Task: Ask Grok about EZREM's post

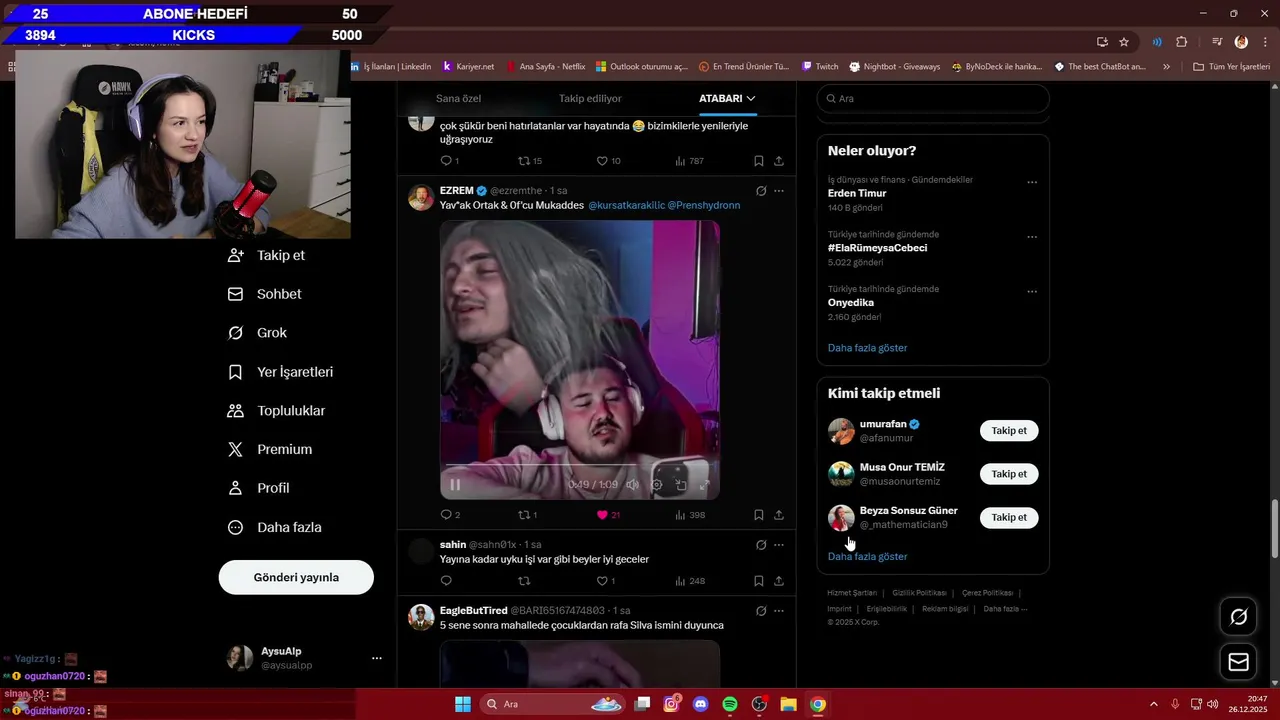Action: (761, 191)
